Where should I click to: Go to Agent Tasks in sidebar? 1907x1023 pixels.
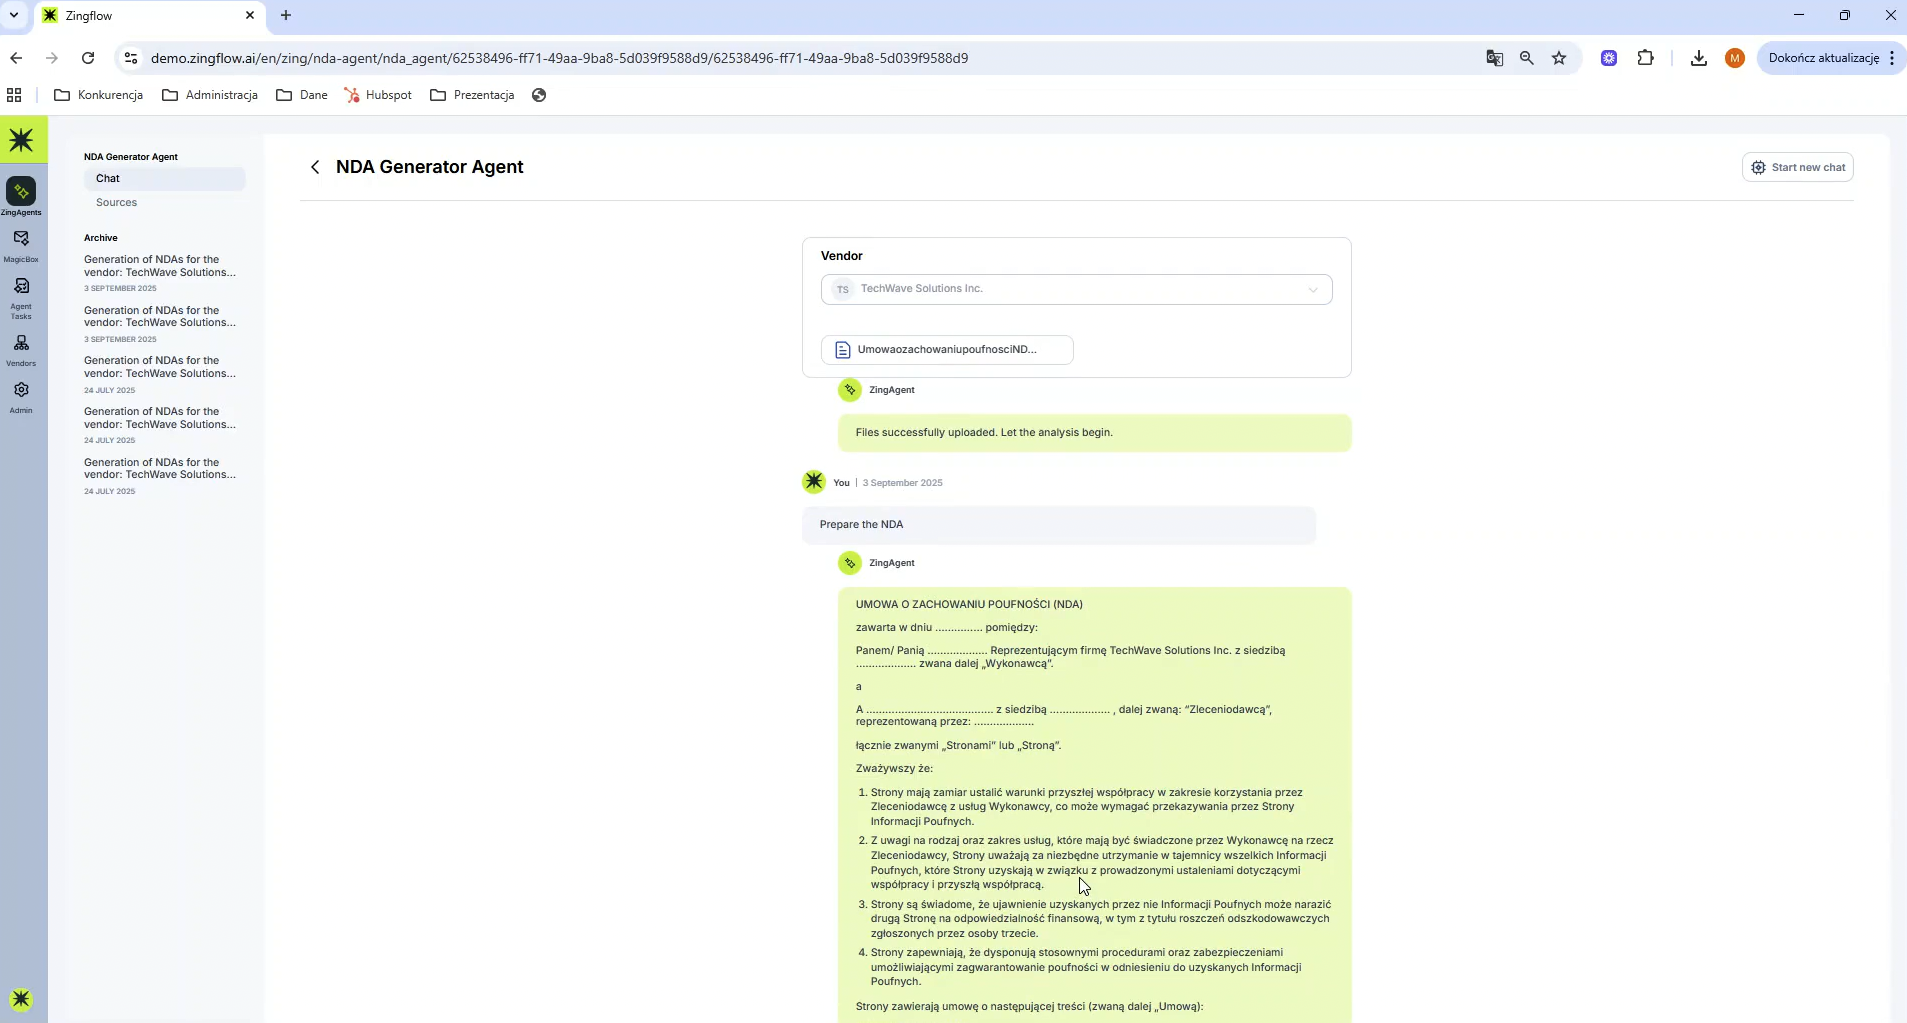click(x=21, y=288)
